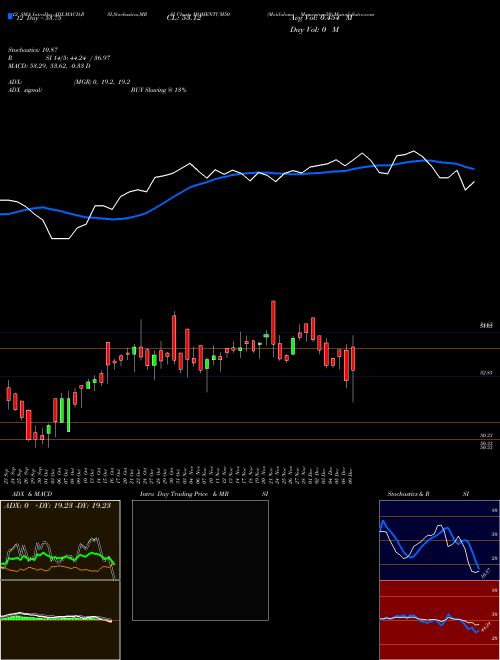
Task: Open the ADX indicator chart panel
Action: click(x=60, y=540)
